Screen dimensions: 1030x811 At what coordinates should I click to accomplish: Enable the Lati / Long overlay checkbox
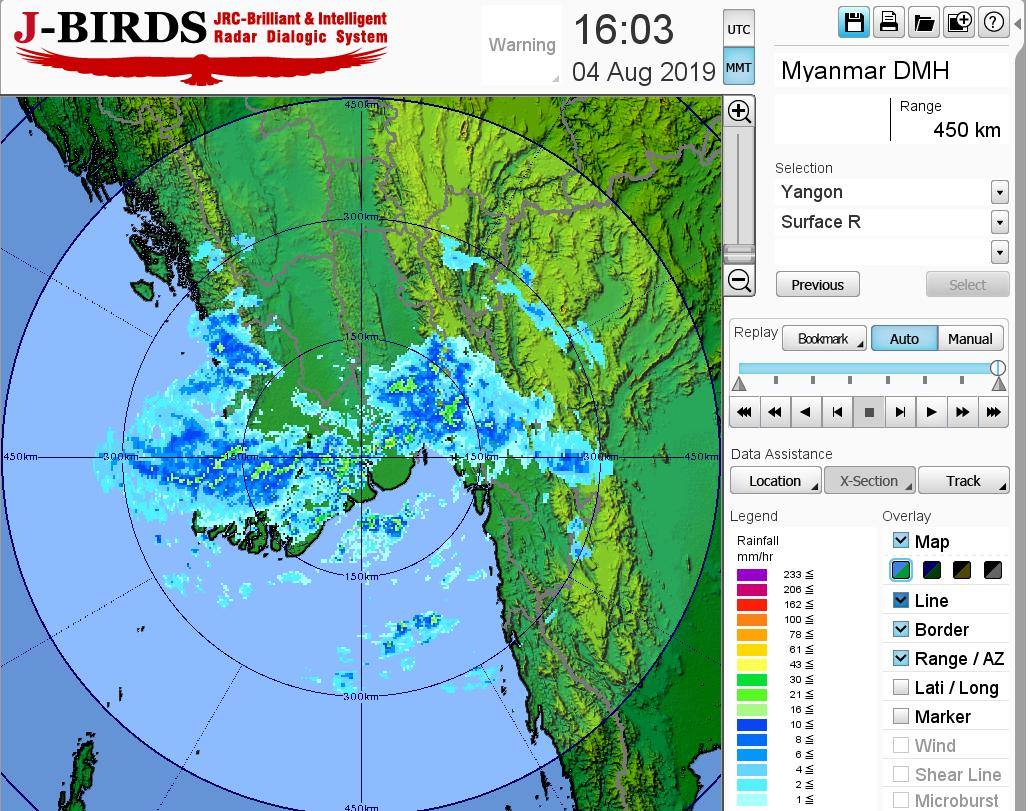[901, 687]
